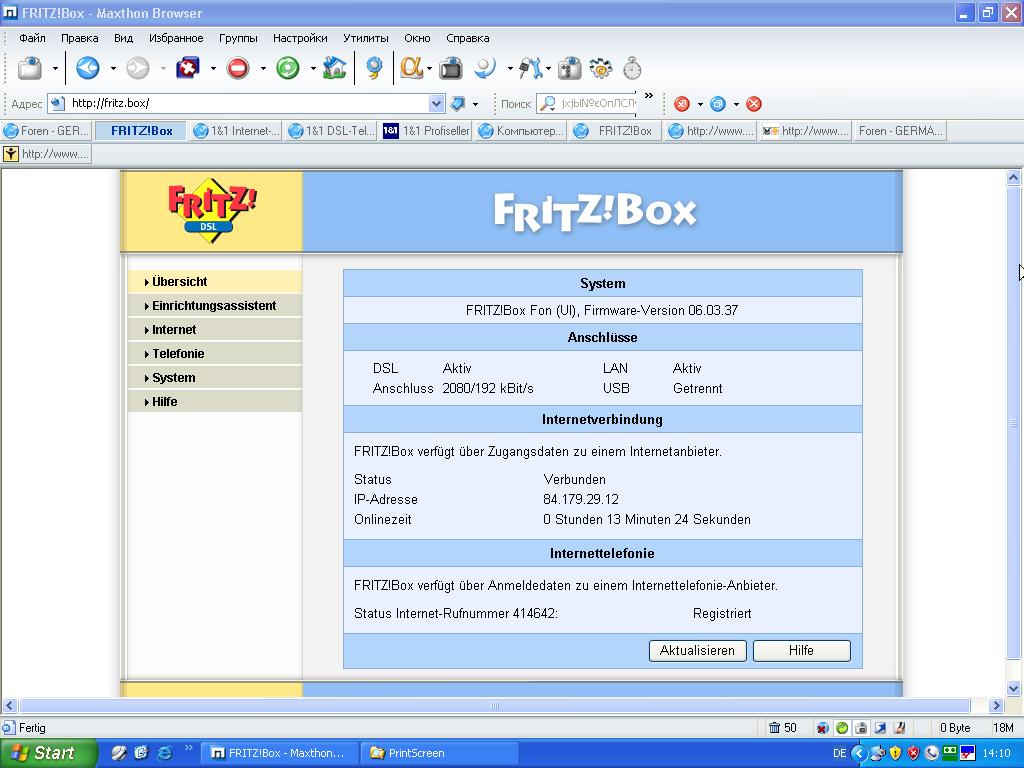This screenshot has width=1024, height=768.
Task: Expand the address bar URL dropdown
Action: [x=437, y=103]
